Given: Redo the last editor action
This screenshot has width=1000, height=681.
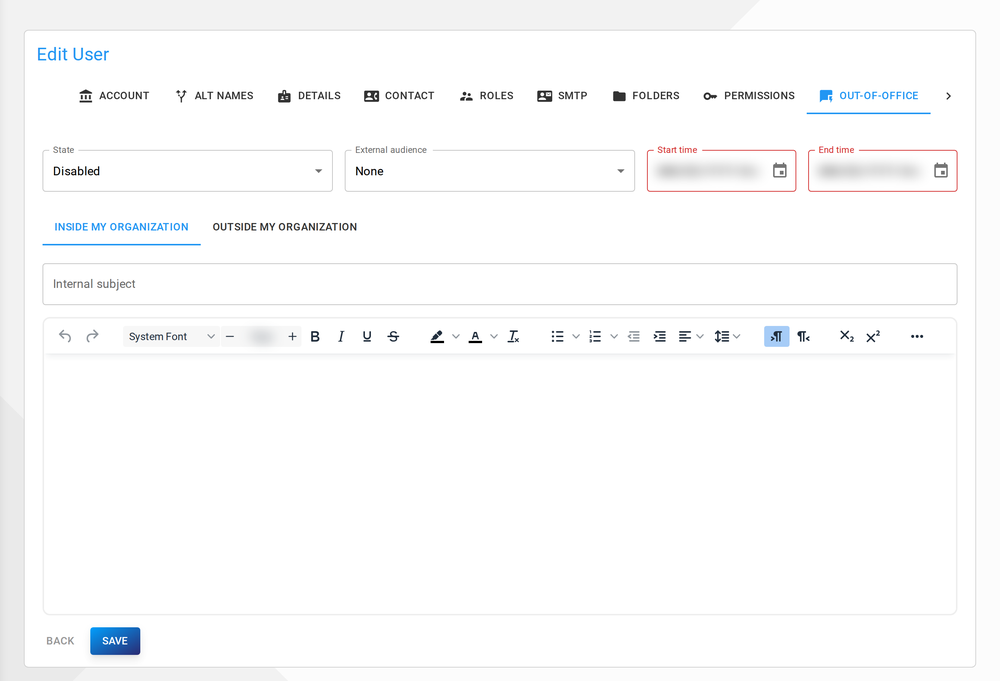Looking at the screenshot, I should tap(92, 336).
